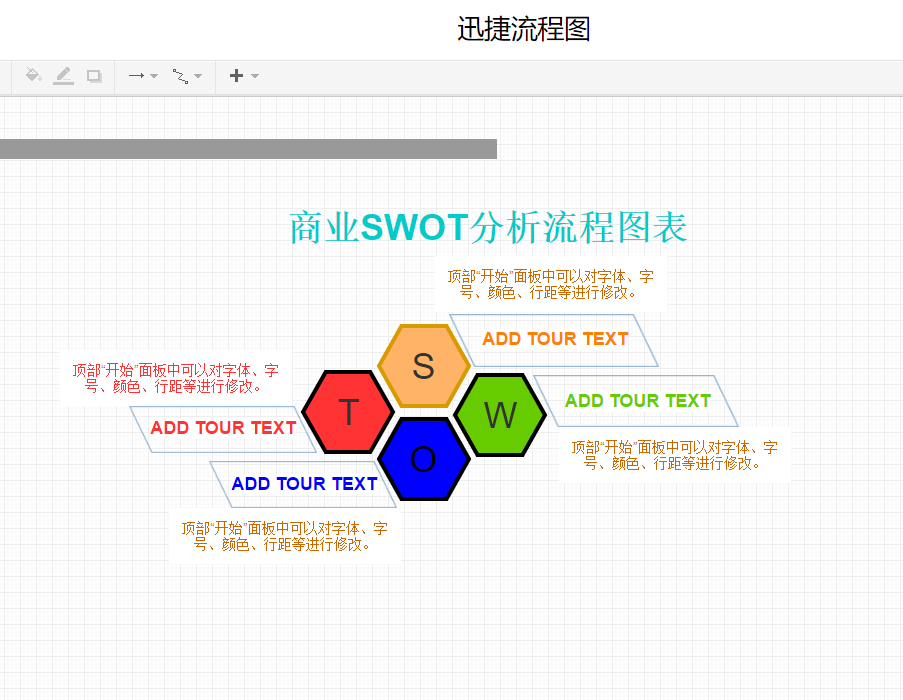Select the description text above S hexagon
The width and height of the screenshot is (903, 700).
[x=551, y=284]
